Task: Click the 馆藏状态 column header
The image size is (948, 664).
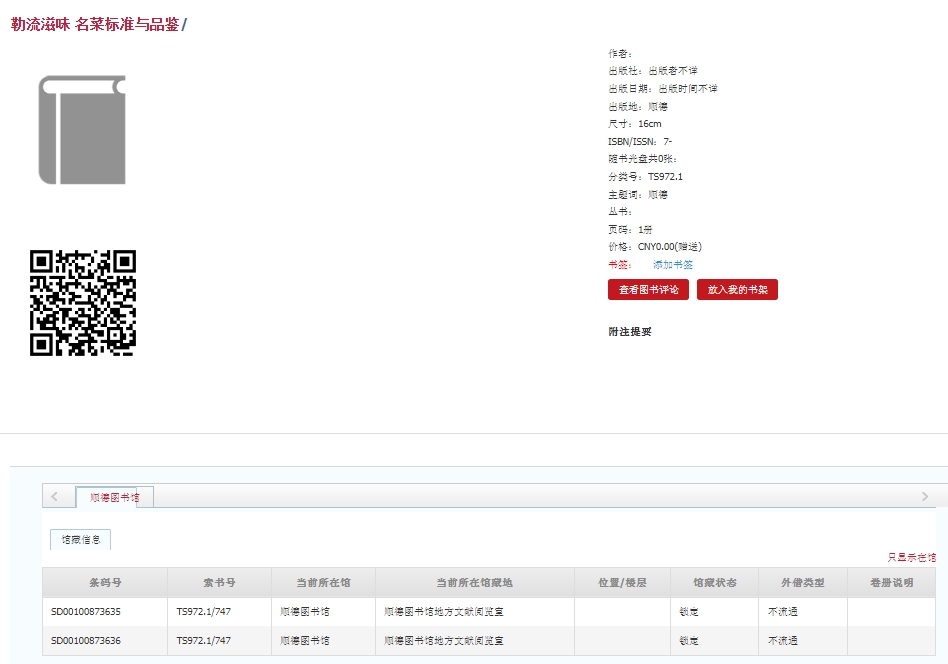Action: [714, 583]
